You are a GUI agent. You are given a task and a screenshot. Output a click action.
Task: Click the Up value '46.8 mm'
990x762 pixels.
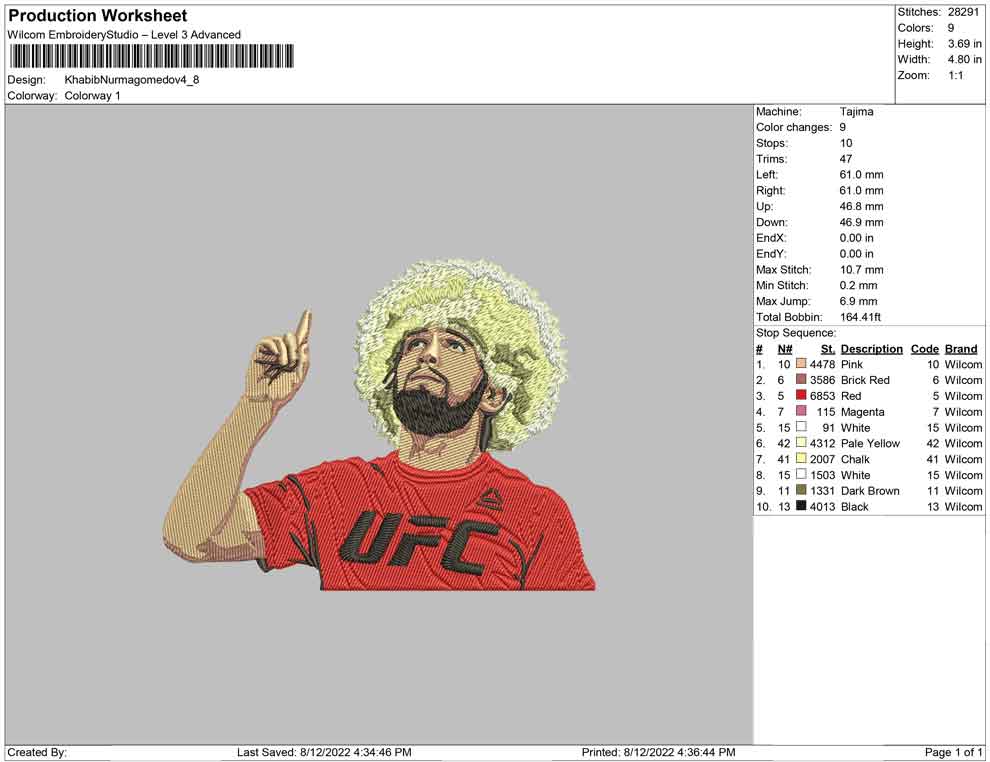tap(861, 206)
